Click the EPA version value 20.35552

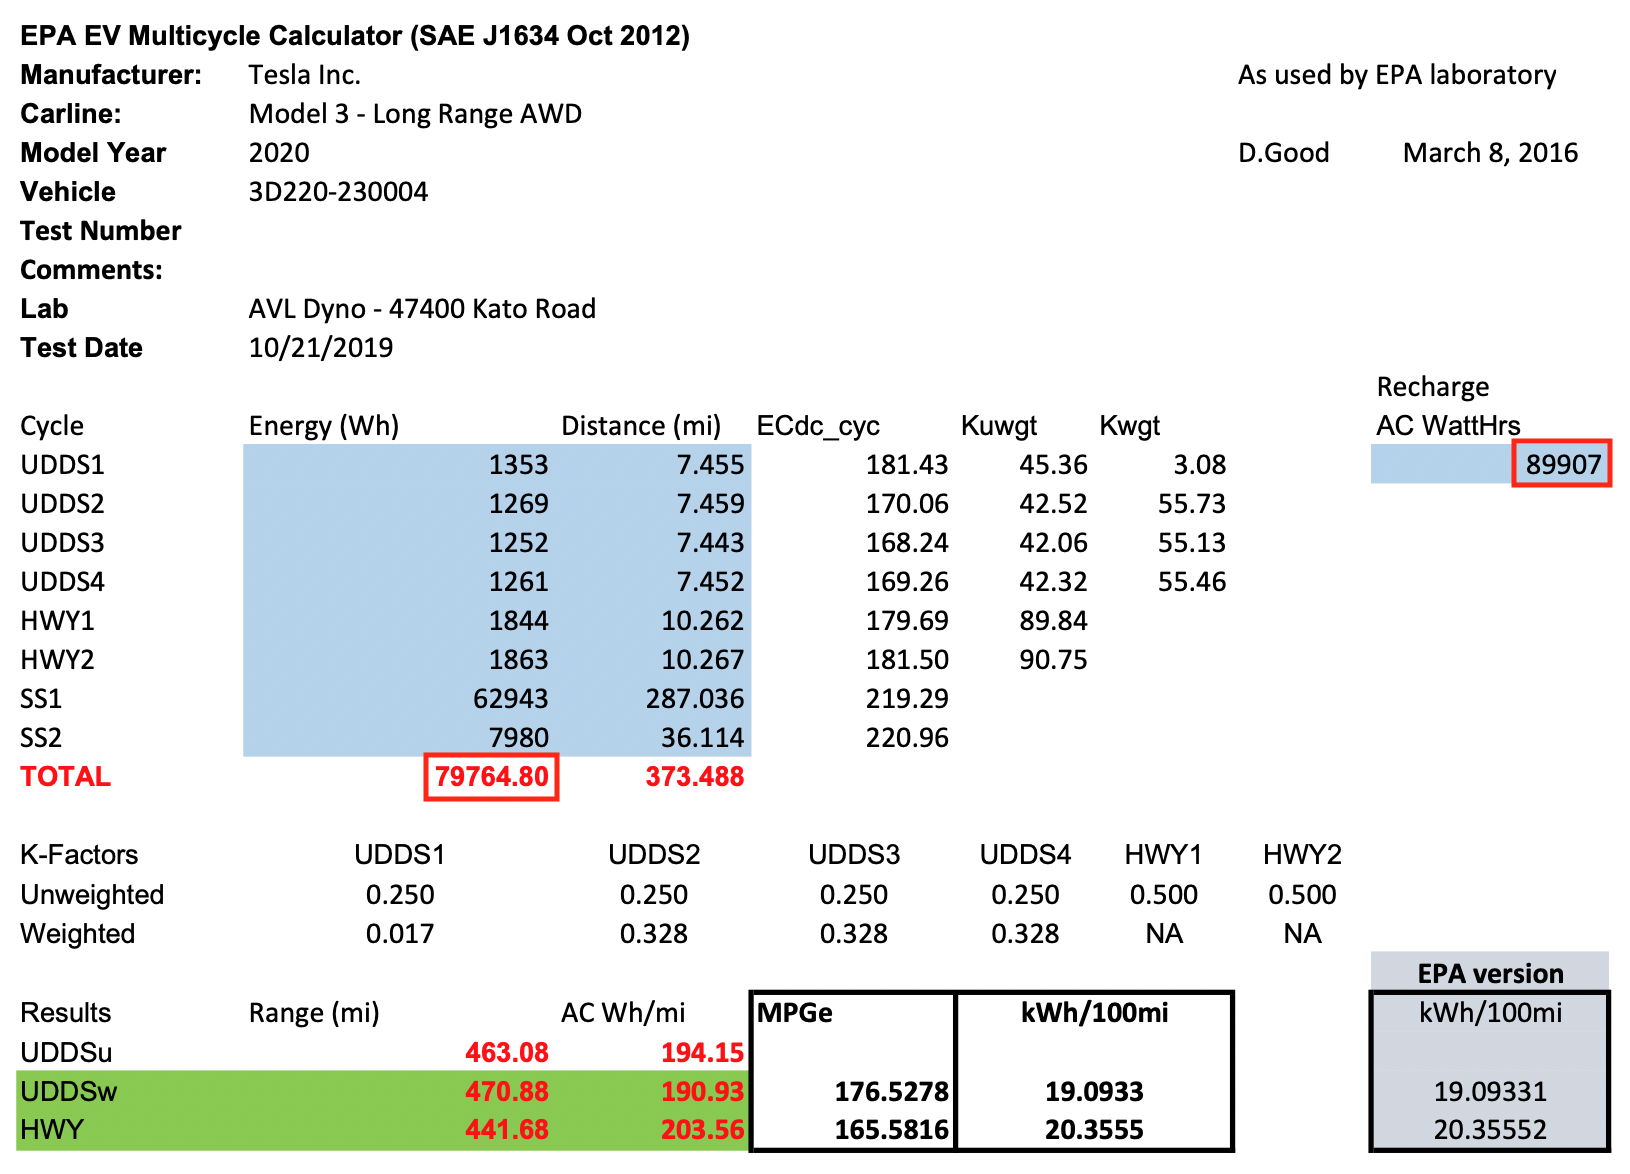click(1489, 1130)
